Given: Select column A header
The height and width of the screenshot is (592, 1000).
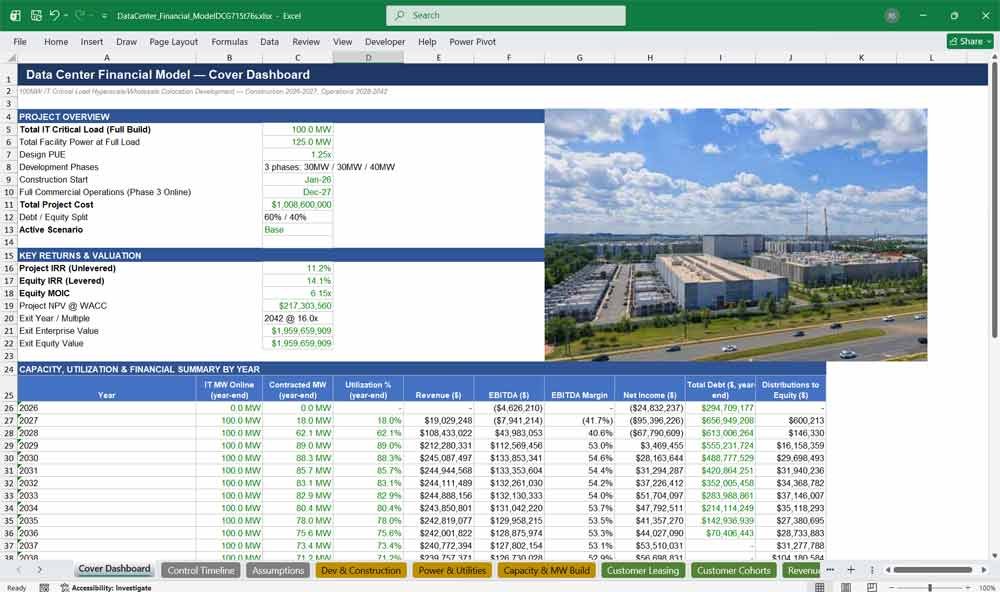Looking at the screenshot, I should pos(107,57).
